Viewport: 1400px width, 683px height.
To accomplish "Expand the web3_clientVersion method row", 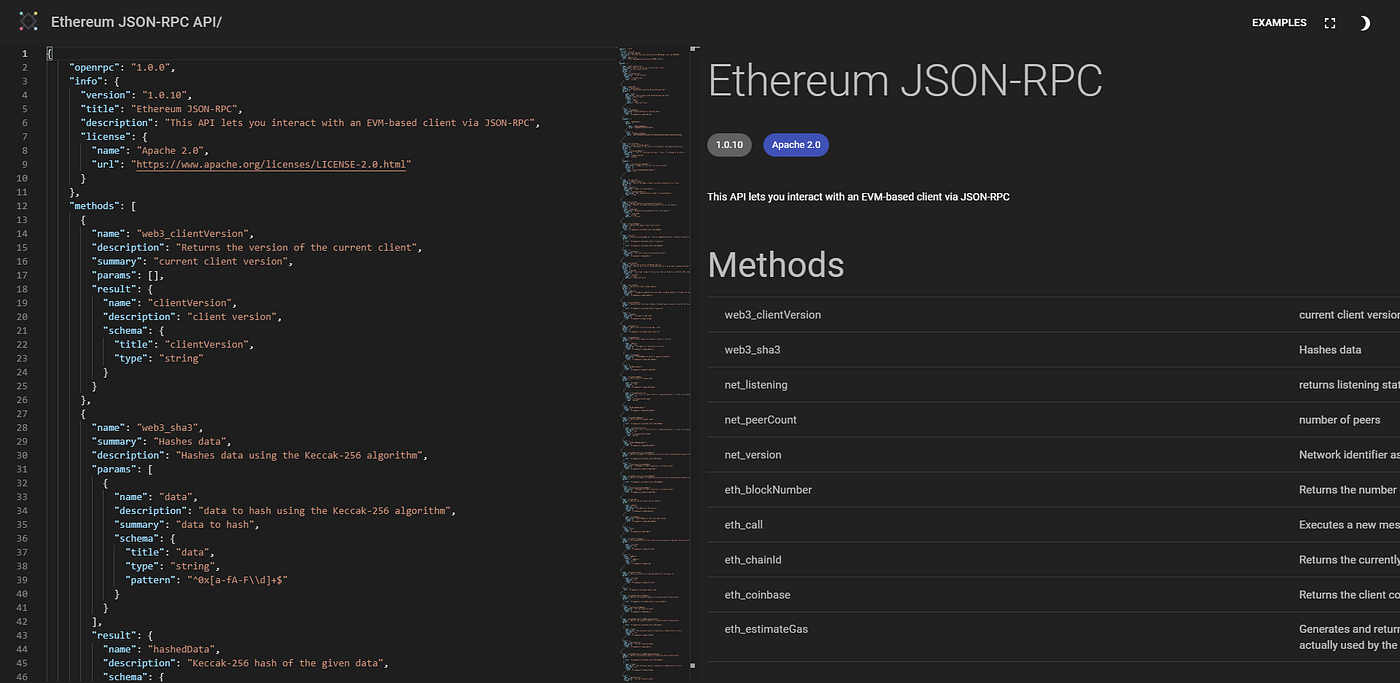I will pos(772,314).
